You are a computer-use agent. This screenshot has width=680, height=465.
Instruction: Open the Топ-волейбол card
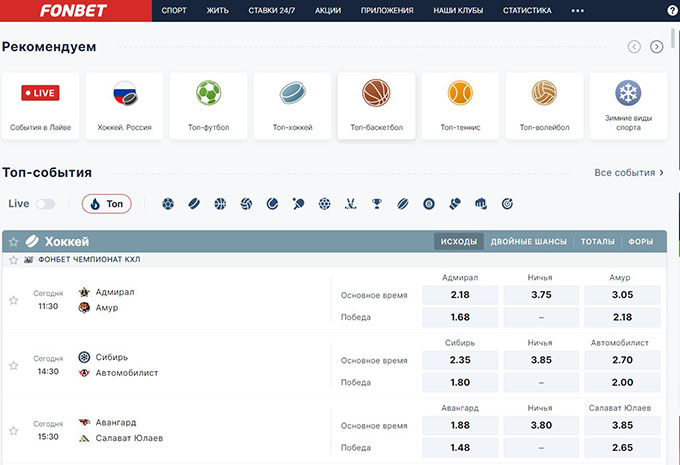click(545, 106)
